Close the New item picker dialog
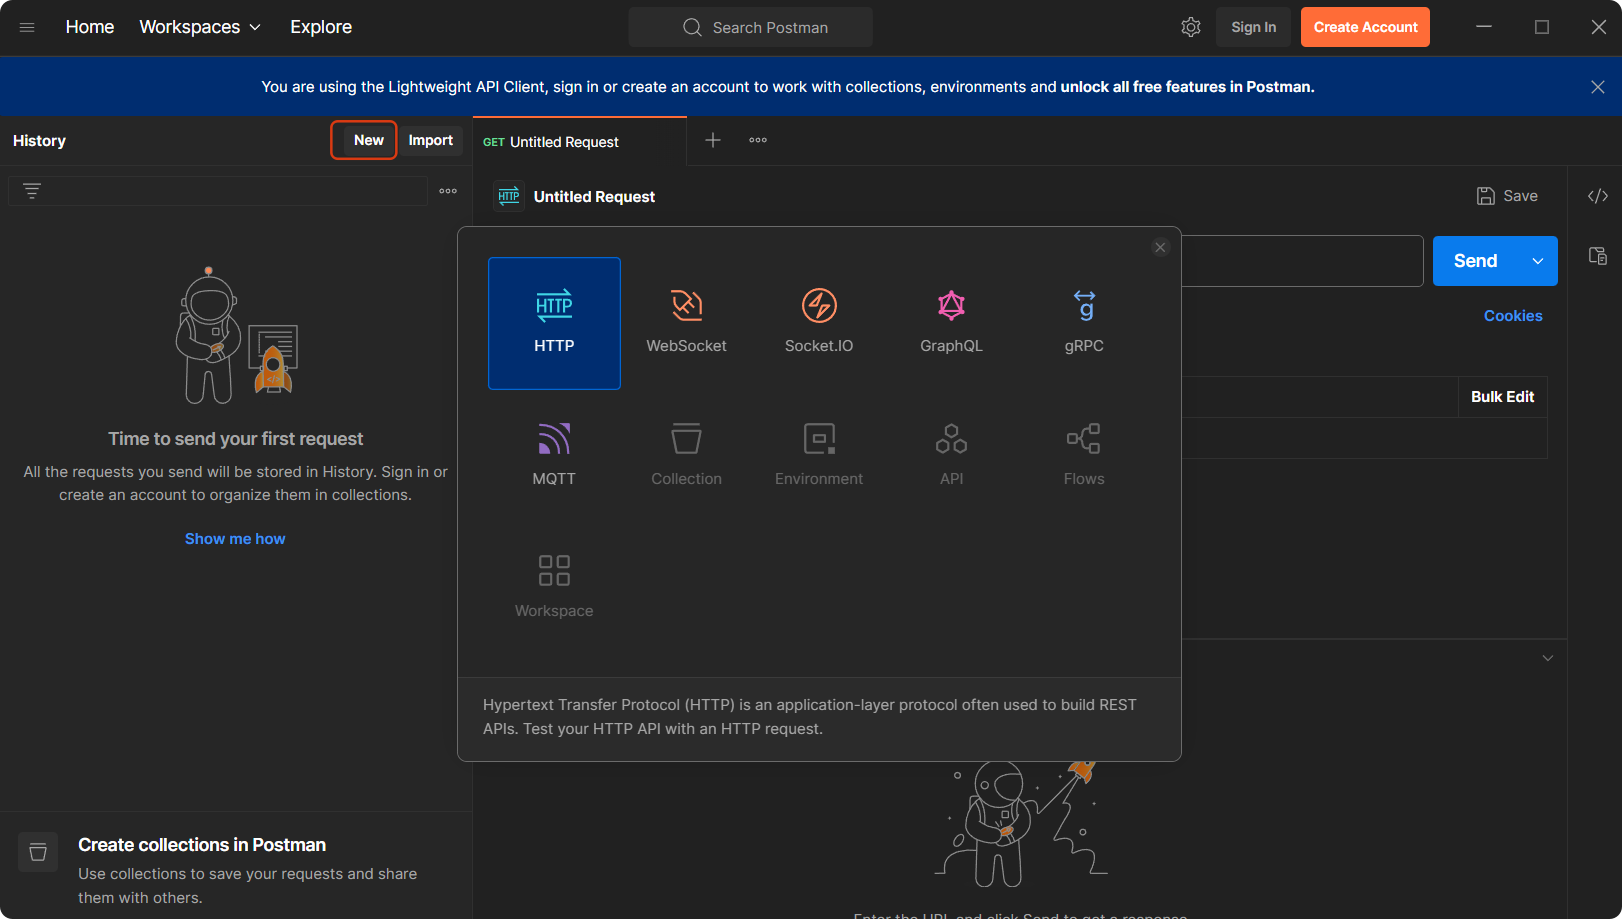 (x=1160, y=247)
